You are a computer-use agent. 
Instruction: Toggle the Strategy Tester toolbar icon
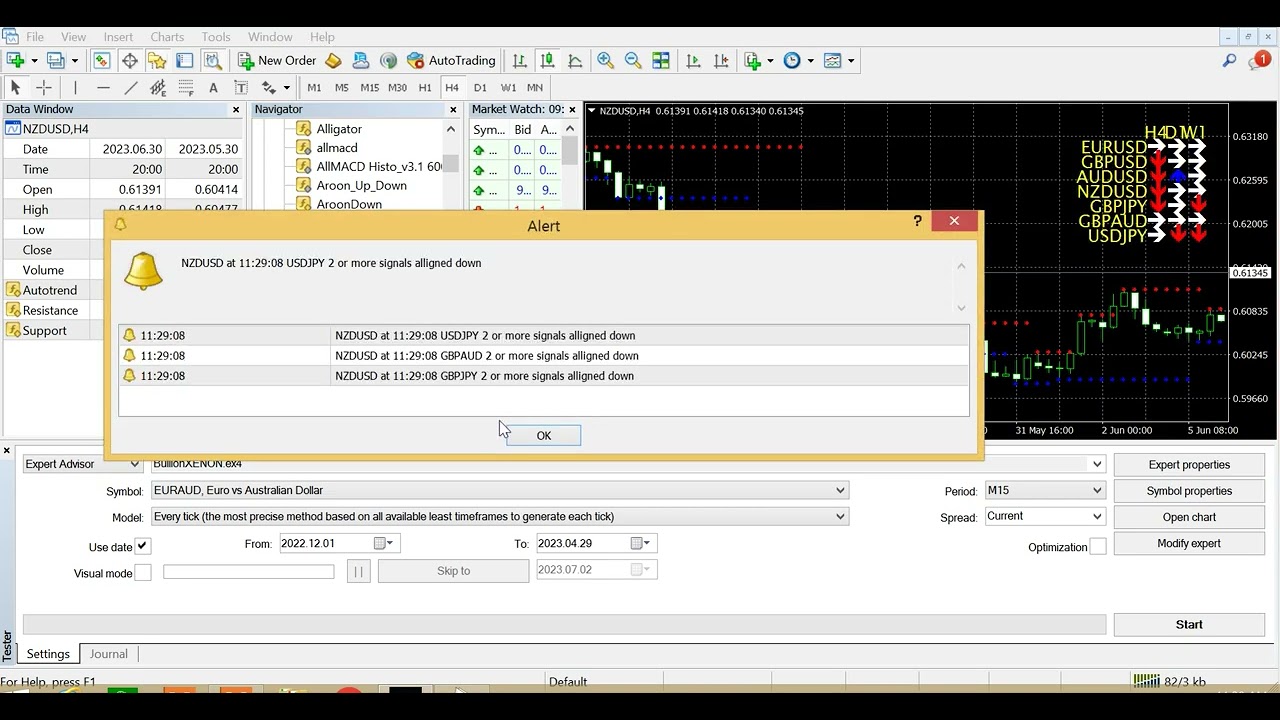[x=212, y=61]
